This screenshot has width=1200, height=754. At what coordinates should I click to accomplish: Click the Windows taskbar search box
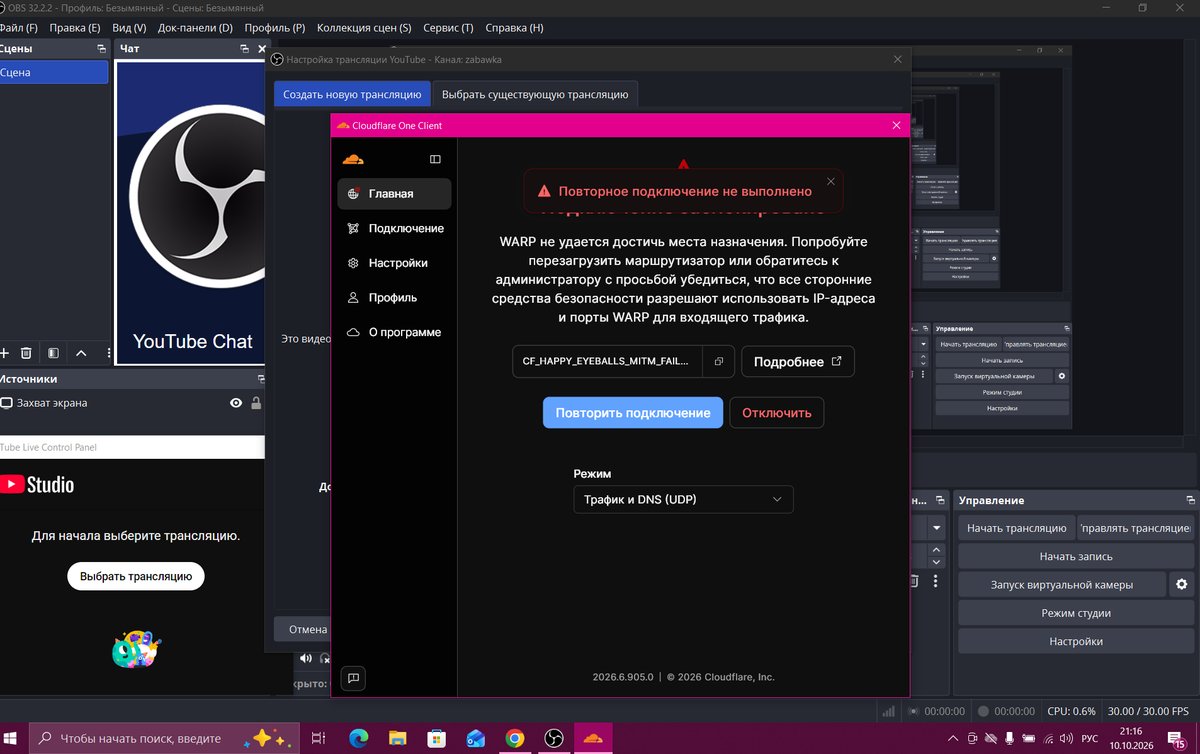pyautogui.click(x=164, y=738)
